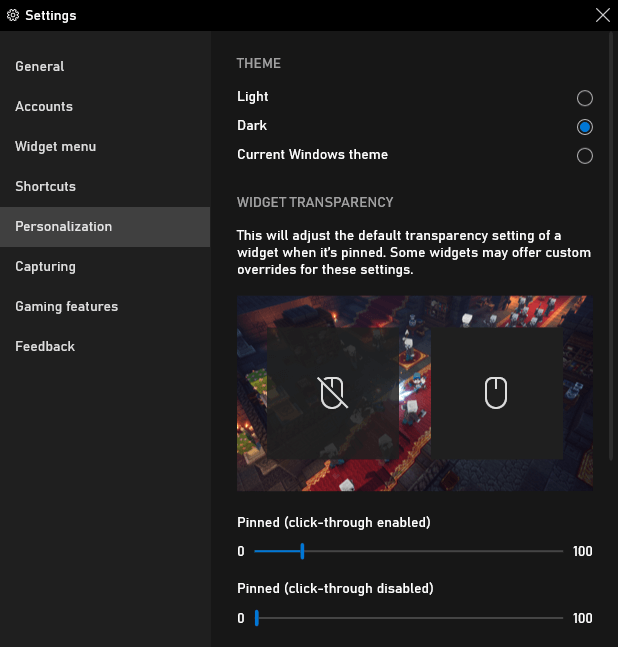Open the Capturing settings

pos(46,266)
